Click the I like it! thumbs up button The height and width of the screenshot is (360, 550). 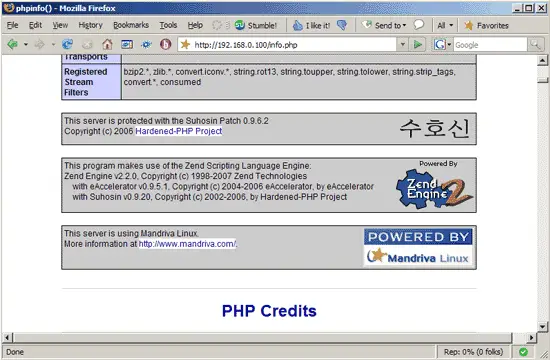pos(311,25)
